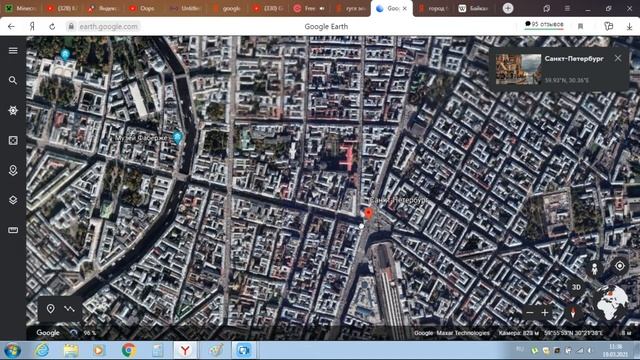The image size is (640, 360).
Task: Close the active Google Earth tab
Action: 404,8
